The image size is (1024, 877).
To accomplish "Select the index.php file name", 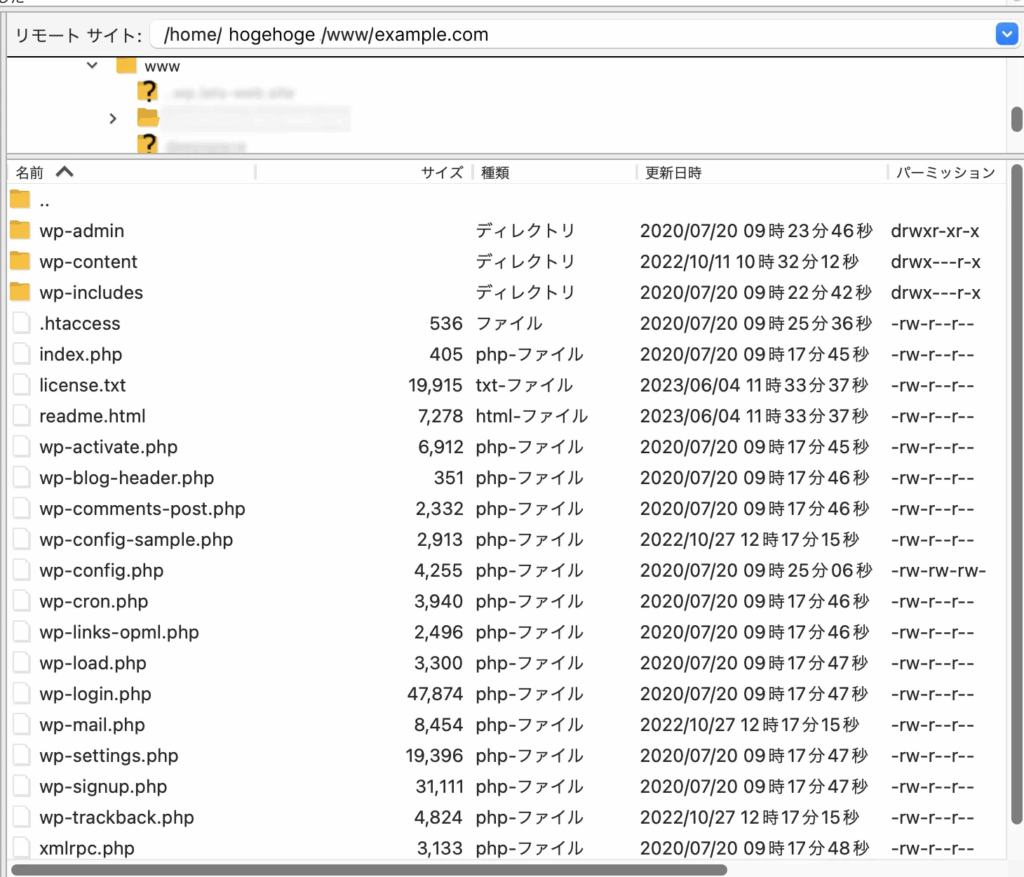I will point(80,355).
